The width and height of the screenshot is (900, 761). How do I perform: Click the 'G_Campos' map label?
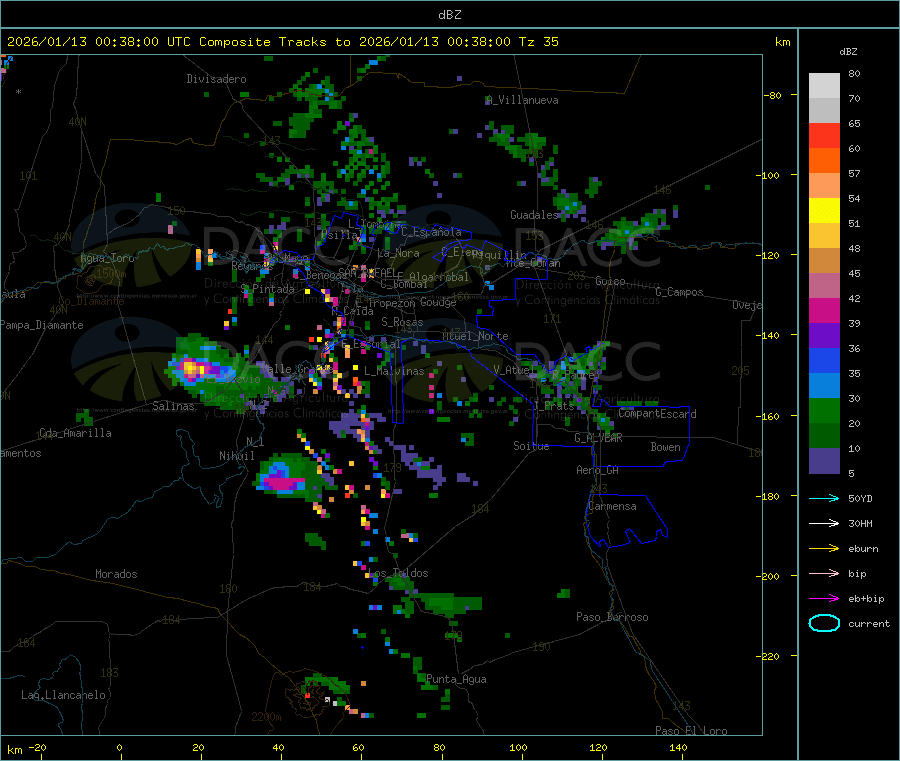tap(679, 292)
